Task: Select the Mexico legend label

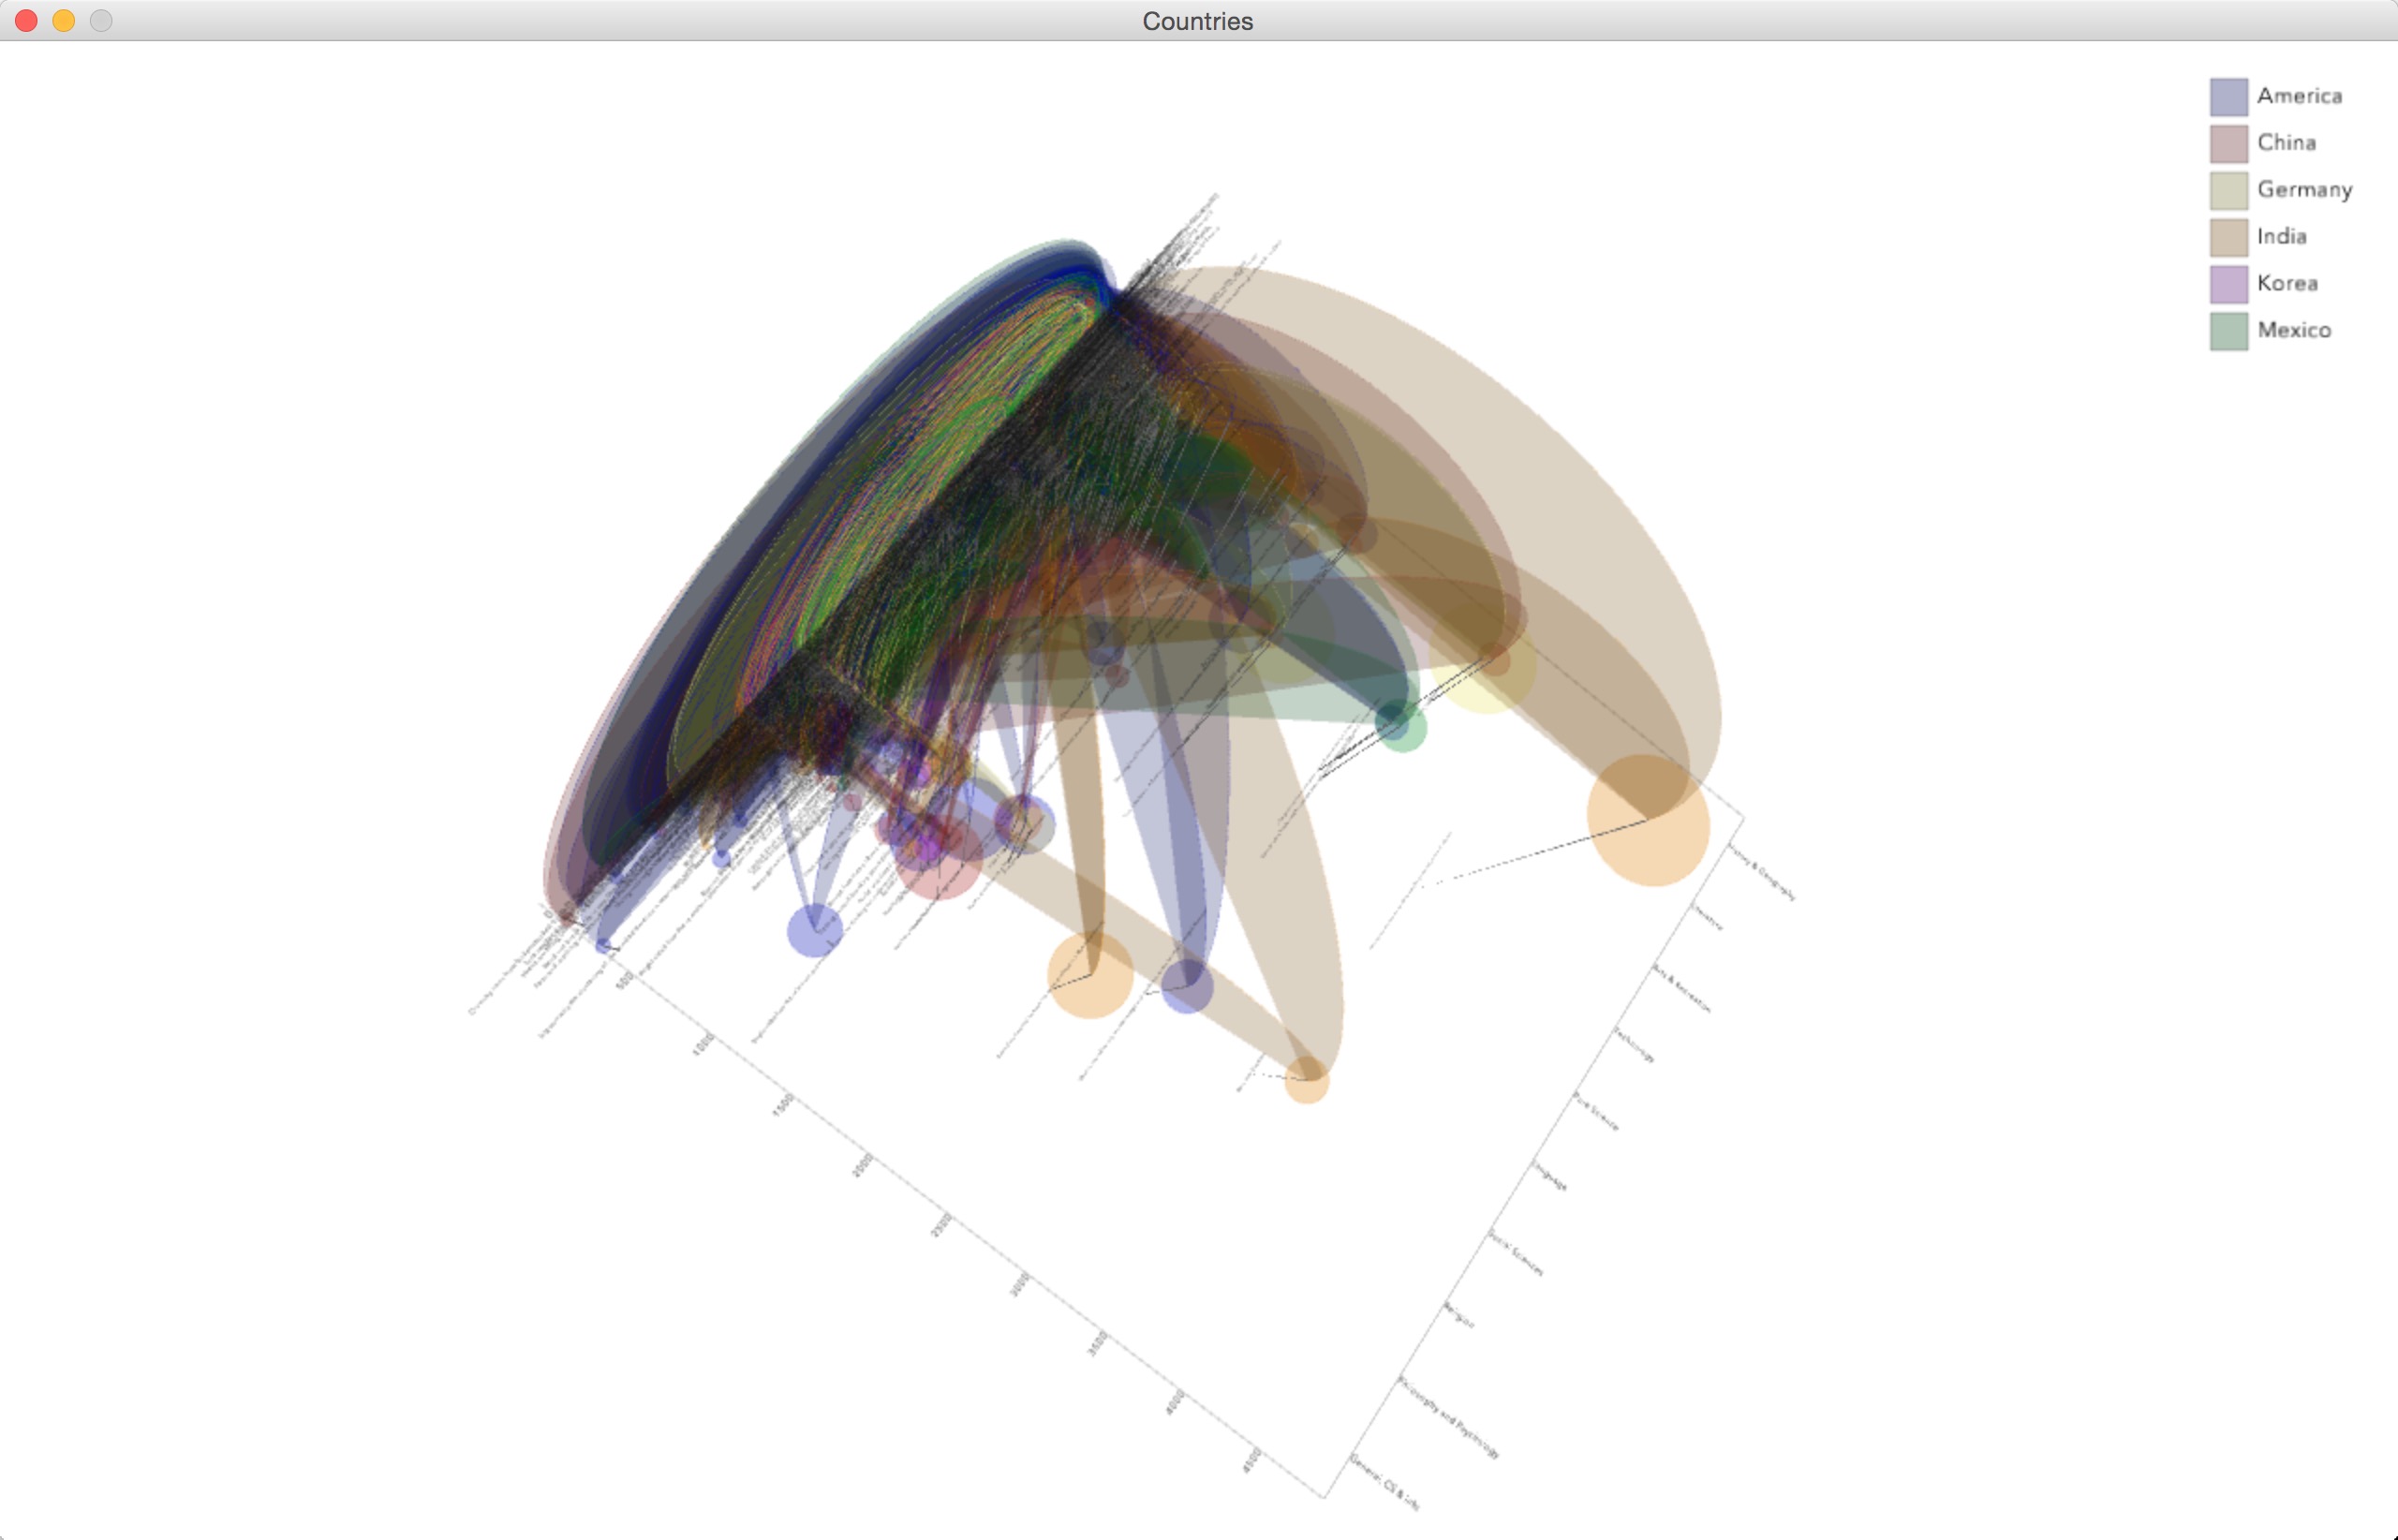Action: point(2294,330)
